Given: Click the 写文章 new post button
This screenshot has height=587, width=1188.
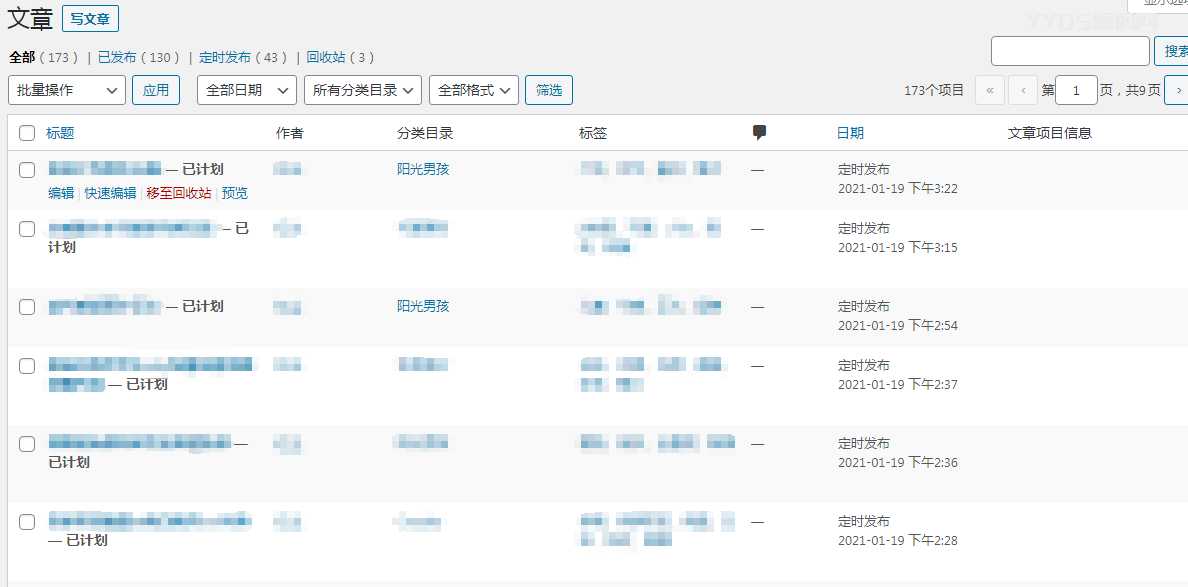Looking at the screenshot, I should tap(91, 18).
